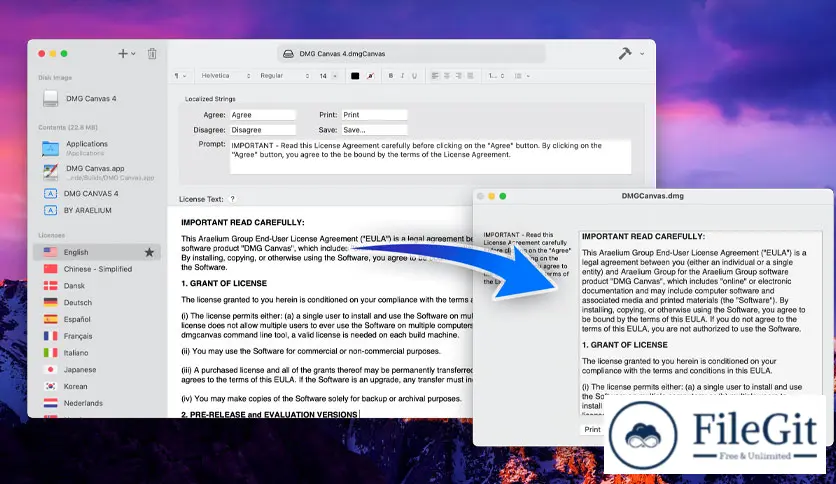Click the Disagree localized string field
The height and width of the screenshot is (484, 836).
pyautogui.click(x=262, y=130)
